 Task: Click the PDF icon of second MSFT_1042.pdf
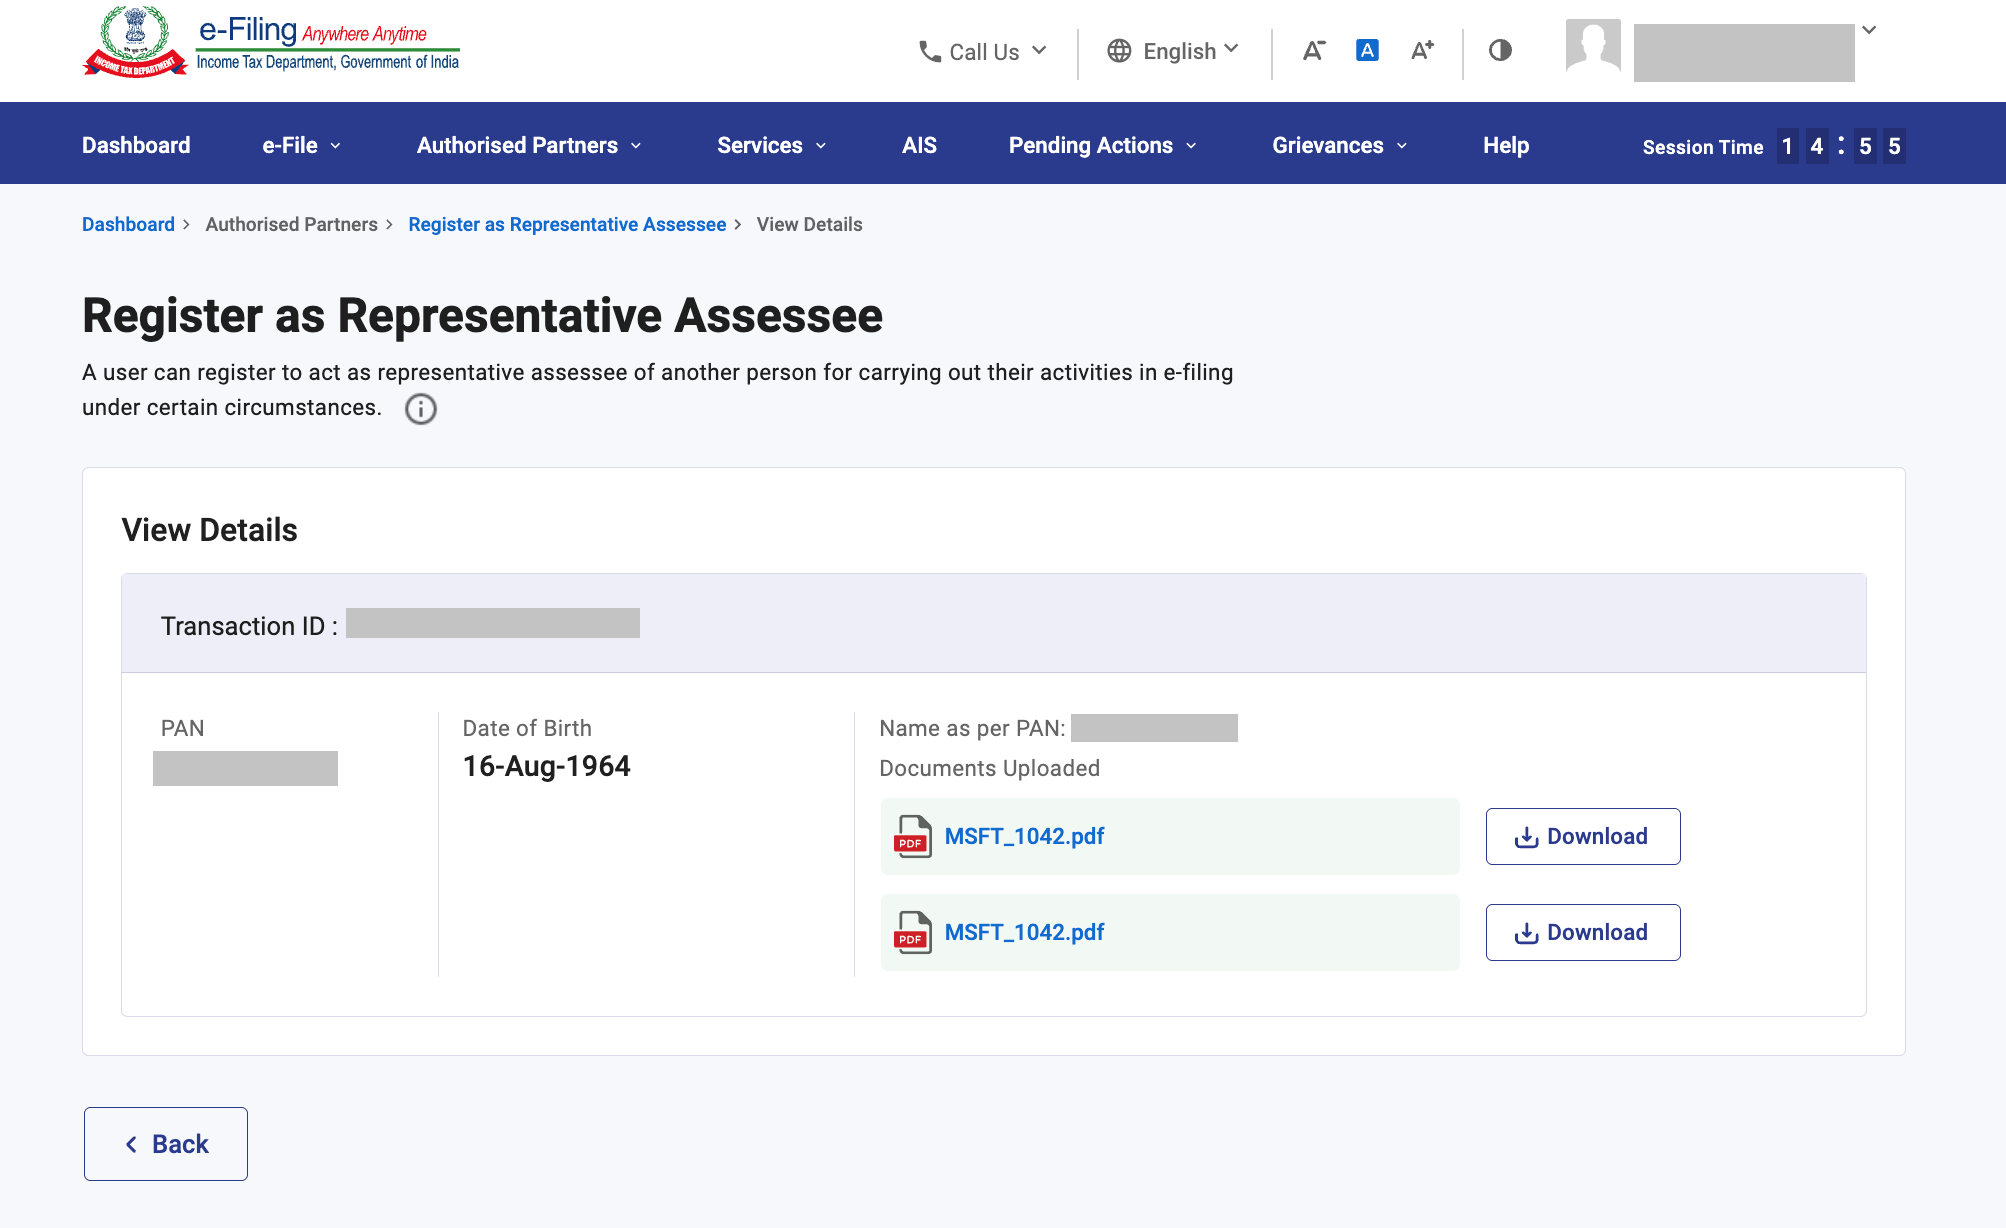click(x=912, y=932)
